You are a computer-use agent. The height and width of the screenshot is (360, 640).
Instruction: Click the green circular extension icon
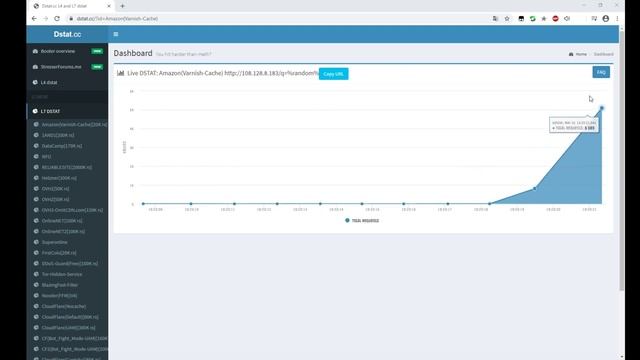533,19
